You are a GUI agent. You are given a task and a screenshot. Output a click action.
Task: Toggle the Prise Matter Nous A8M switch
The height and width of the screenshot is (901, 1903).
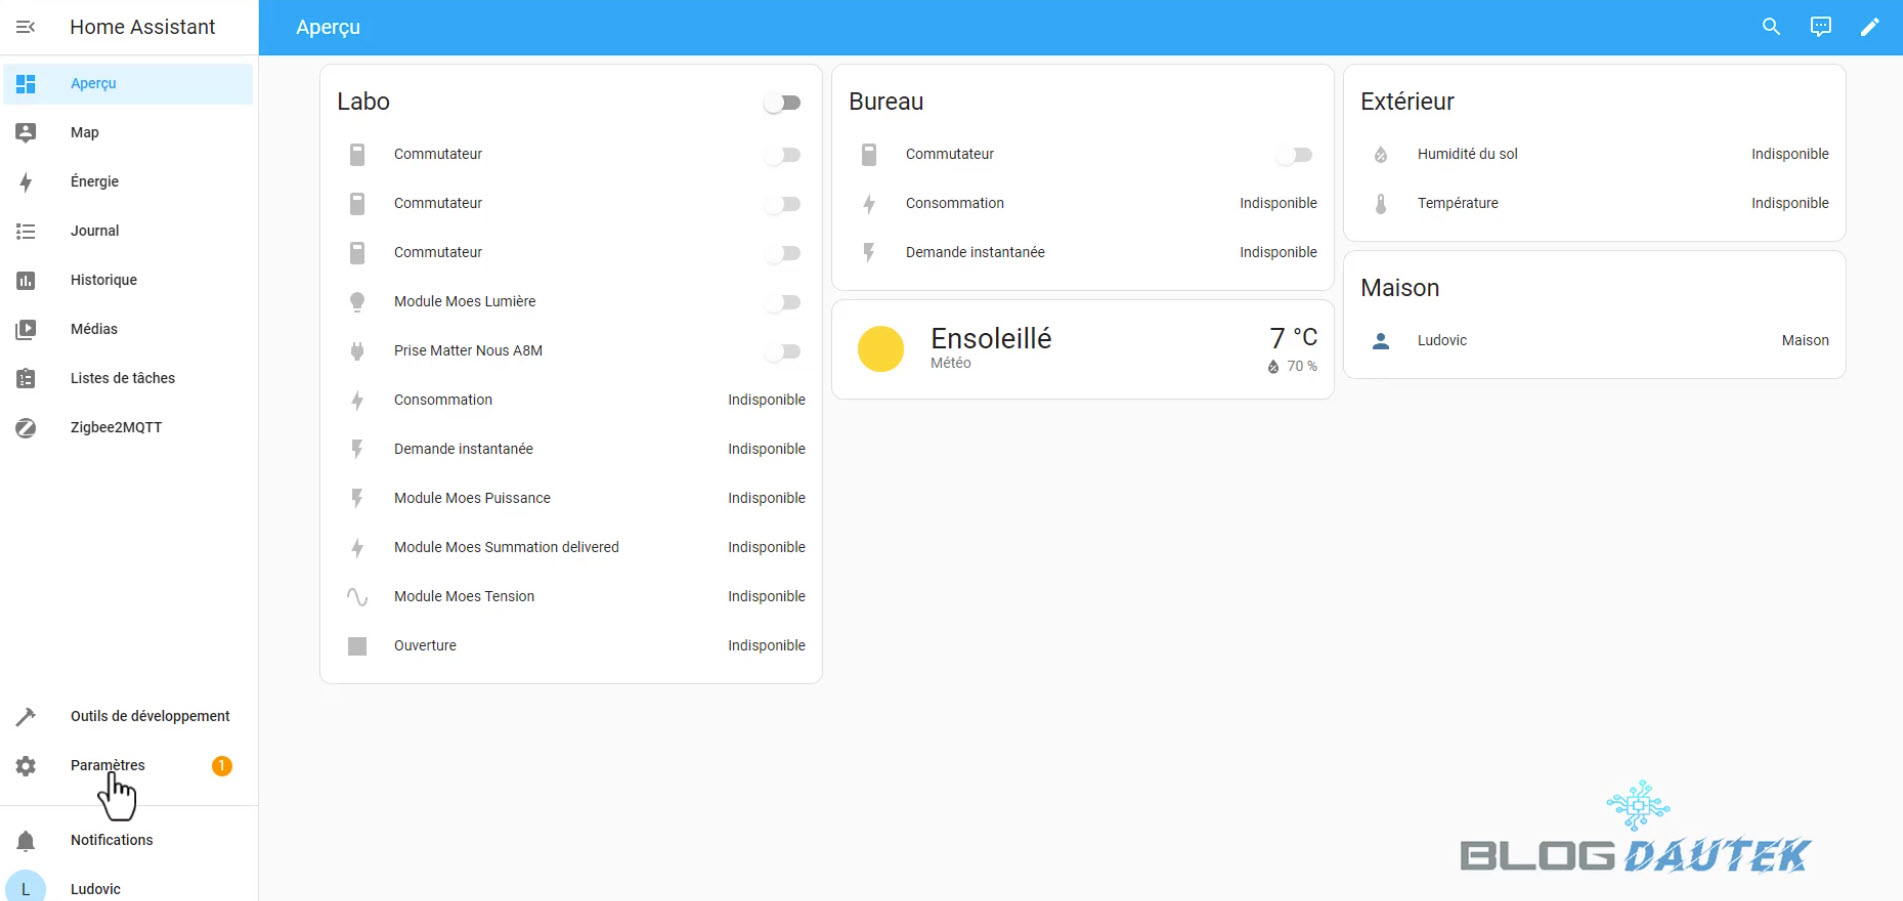[783, 351]
